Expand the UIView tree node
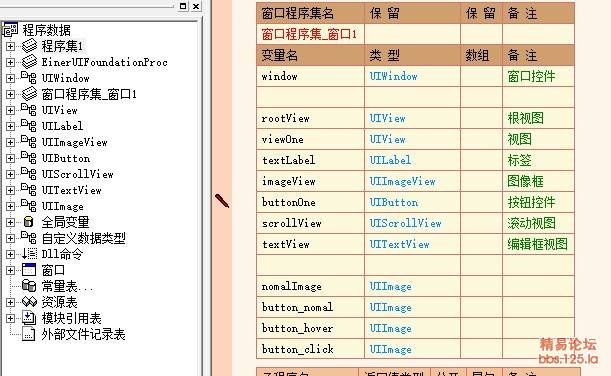 [11, 110]
